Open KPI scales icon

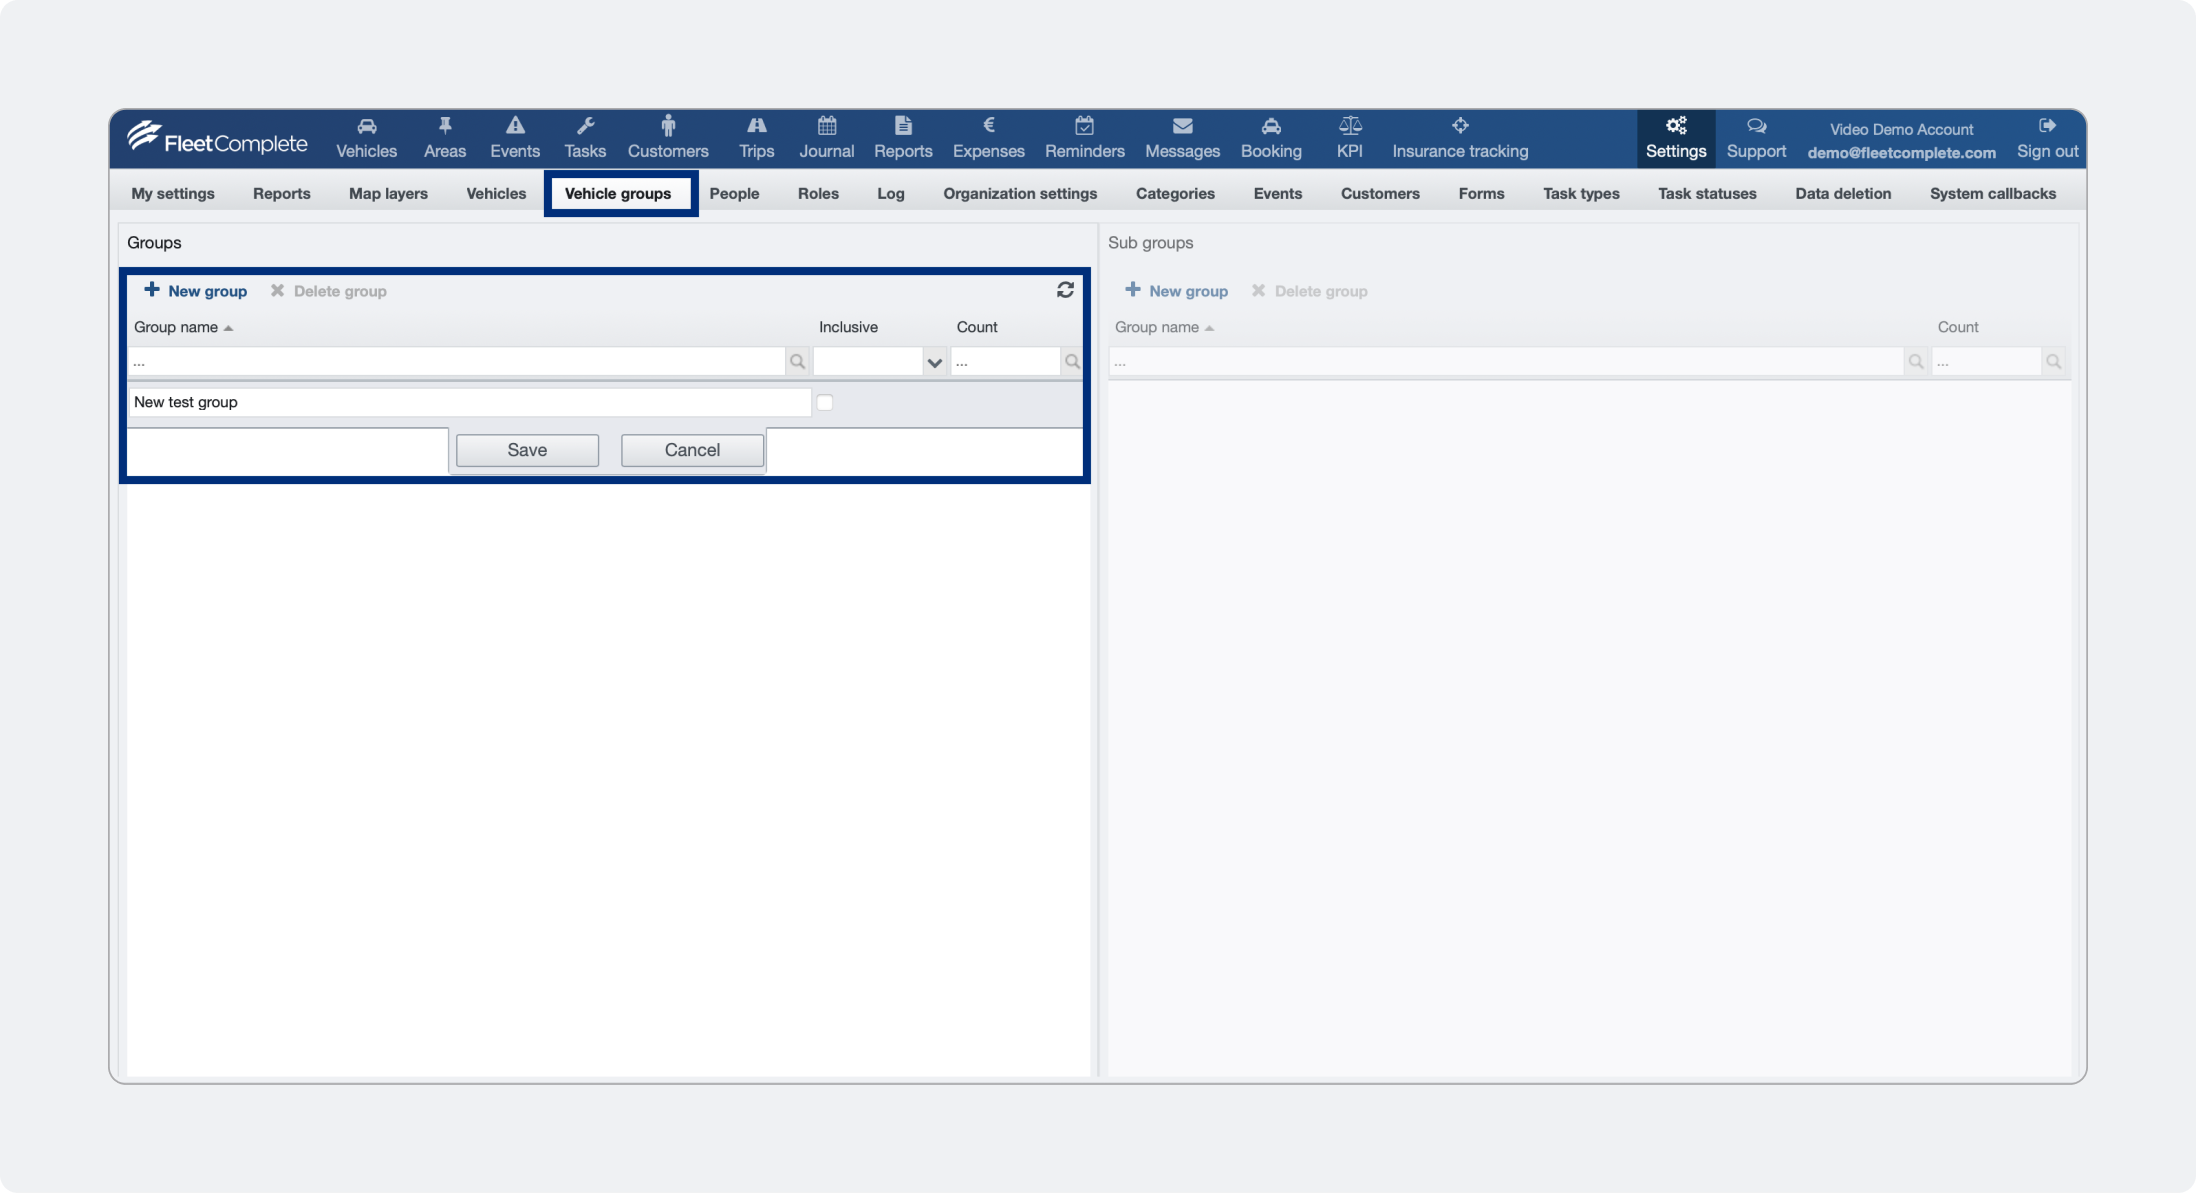[x=1349, y=126]
